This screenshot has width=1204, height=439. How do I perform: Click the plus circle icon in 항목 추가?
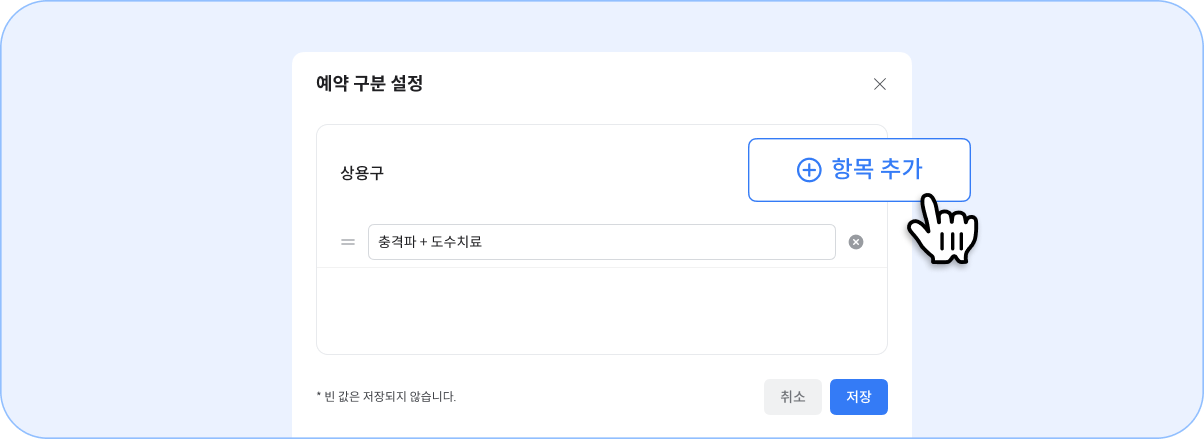[x=809, y=170]
